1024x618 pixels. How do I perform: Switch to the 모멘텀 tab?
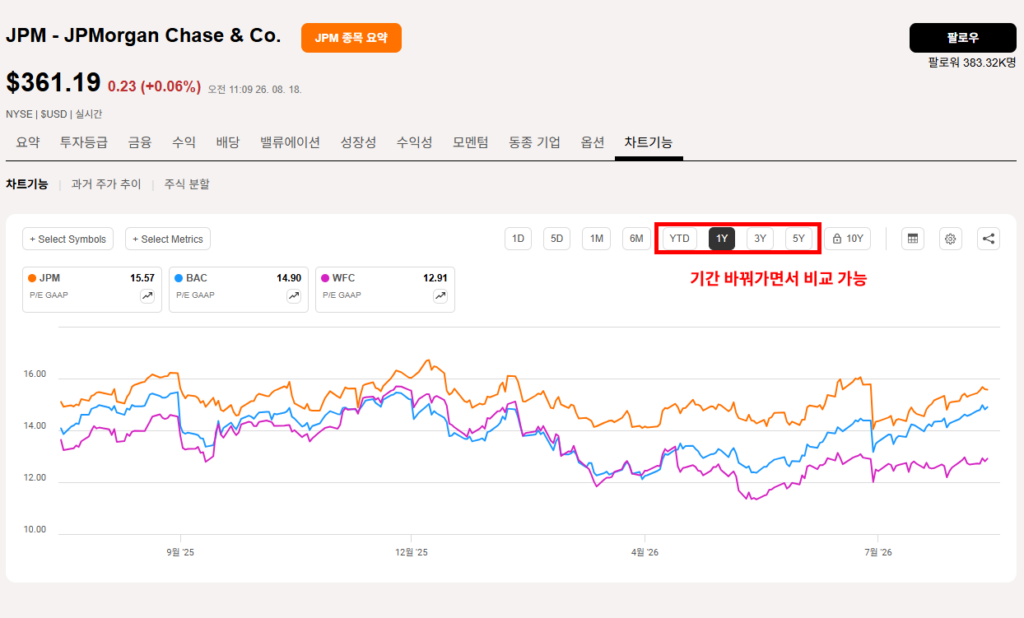point(470,142)
